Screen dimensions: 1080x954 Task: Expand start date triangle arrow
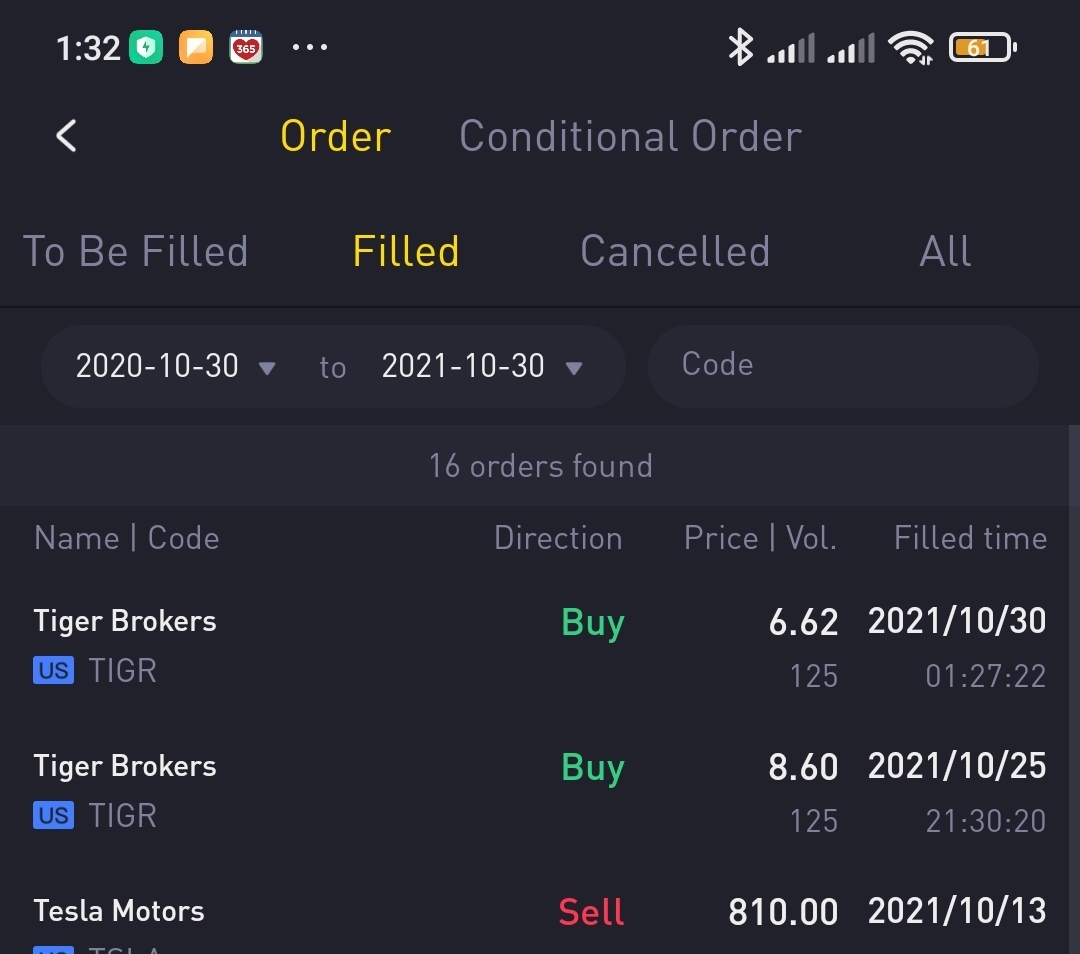click(x=267, y=368)
